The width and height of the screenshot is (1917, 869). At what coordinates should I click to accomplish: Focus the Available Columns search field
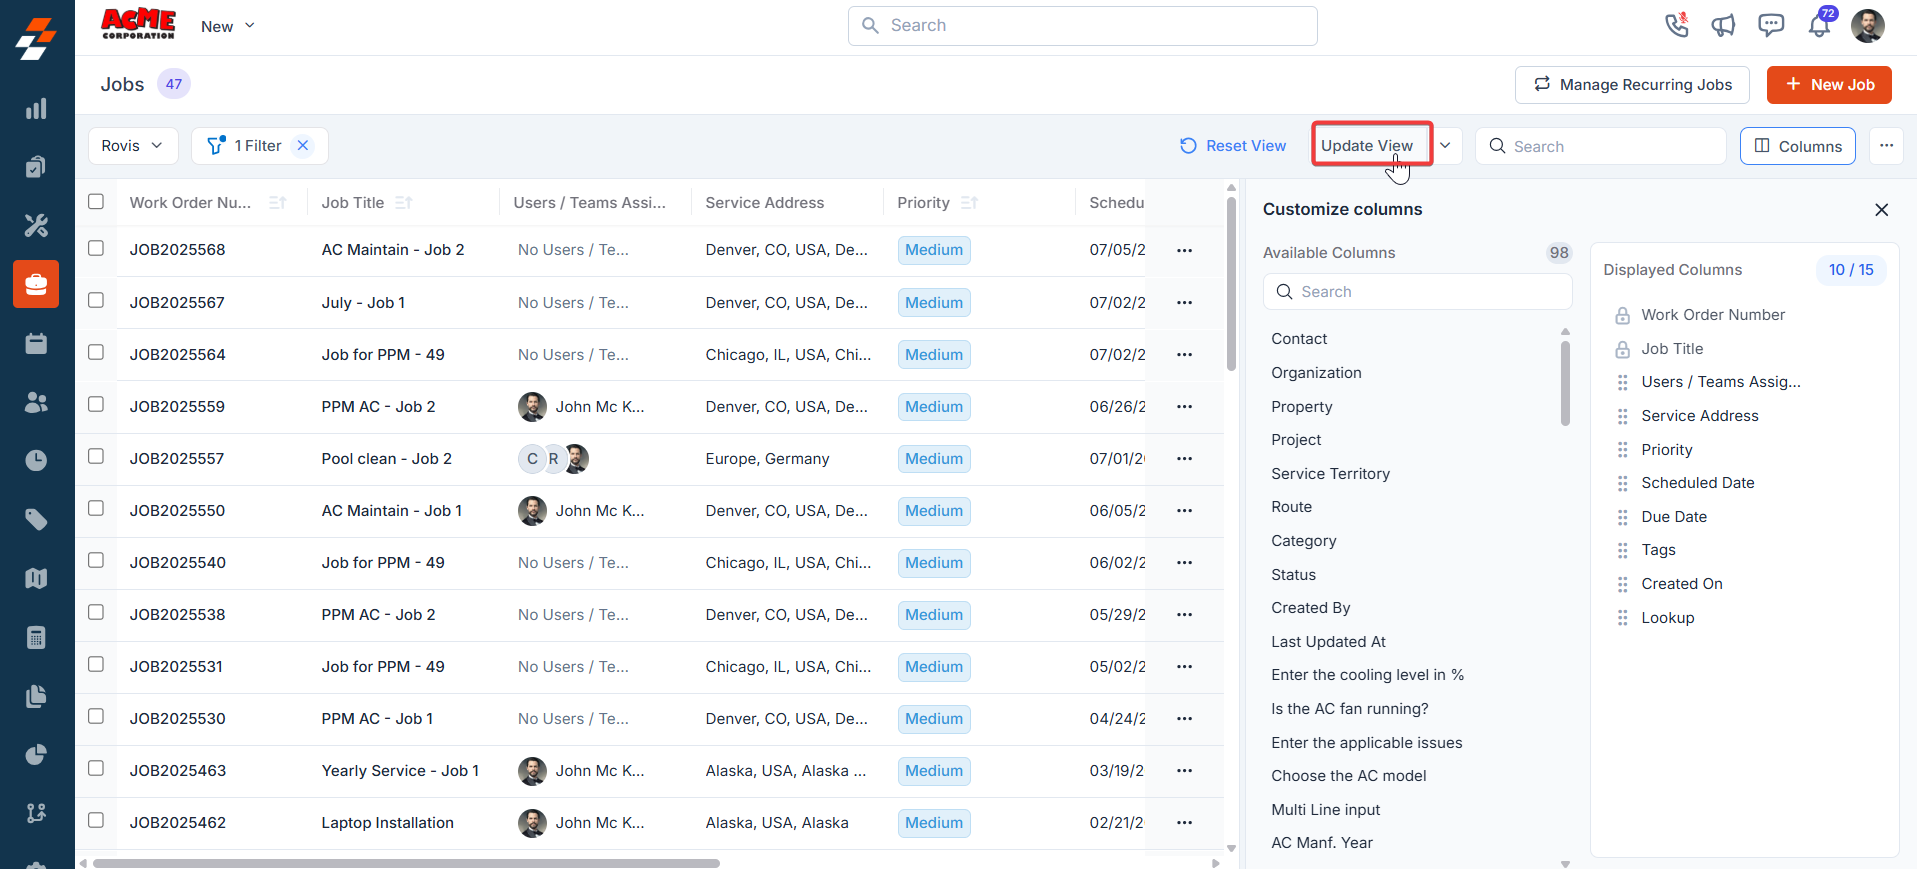[1418, 292]
